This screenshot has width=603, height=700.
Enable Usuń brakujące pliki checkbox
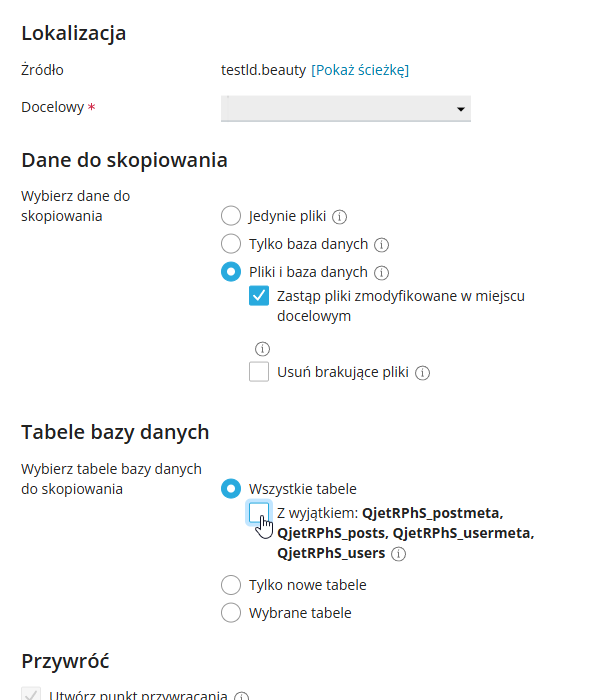[259, 372]
